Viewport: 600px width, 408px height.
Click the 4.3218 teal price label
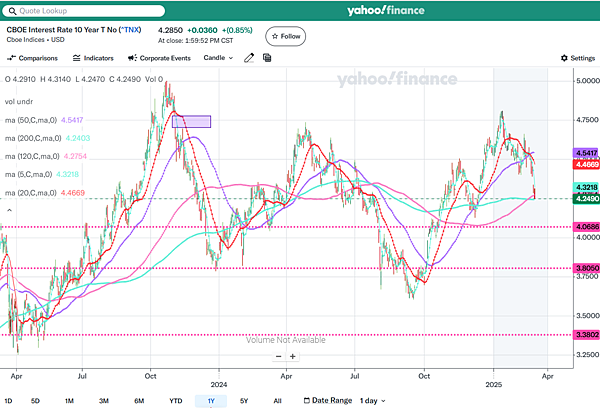click(x=586, y=187)
